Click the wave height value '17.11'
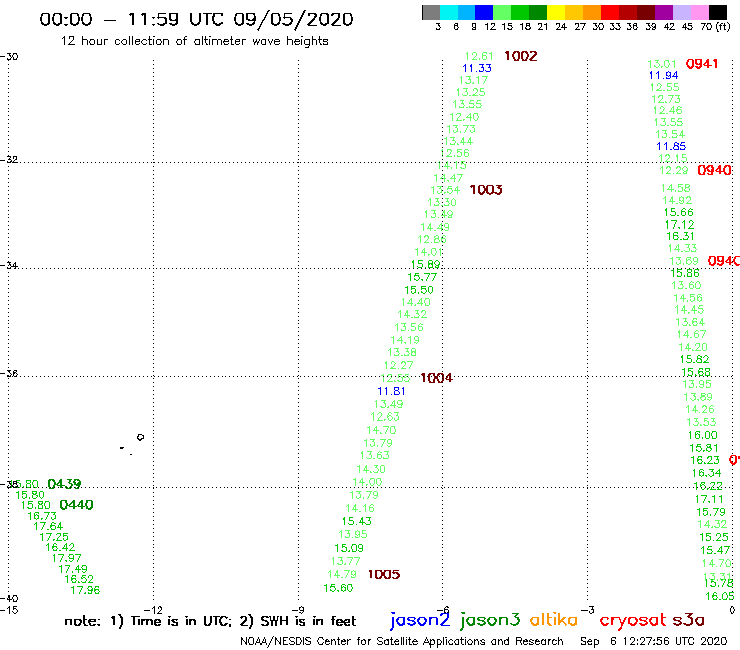 [x=709, y=499]
